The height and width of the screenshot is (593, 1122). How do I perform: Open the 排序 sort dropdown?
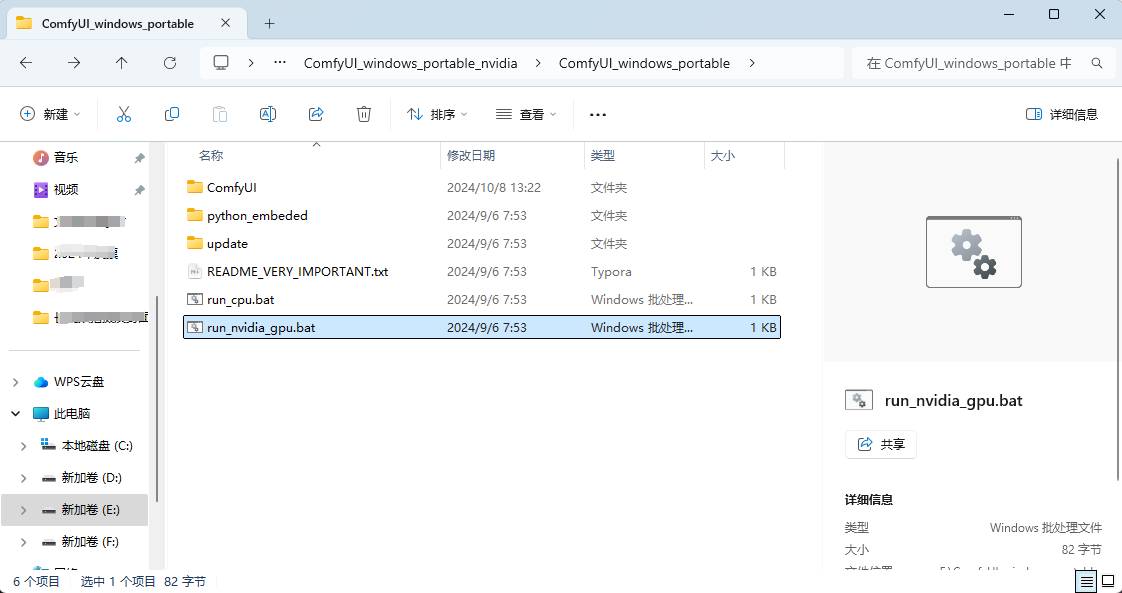tap(437, 114)
